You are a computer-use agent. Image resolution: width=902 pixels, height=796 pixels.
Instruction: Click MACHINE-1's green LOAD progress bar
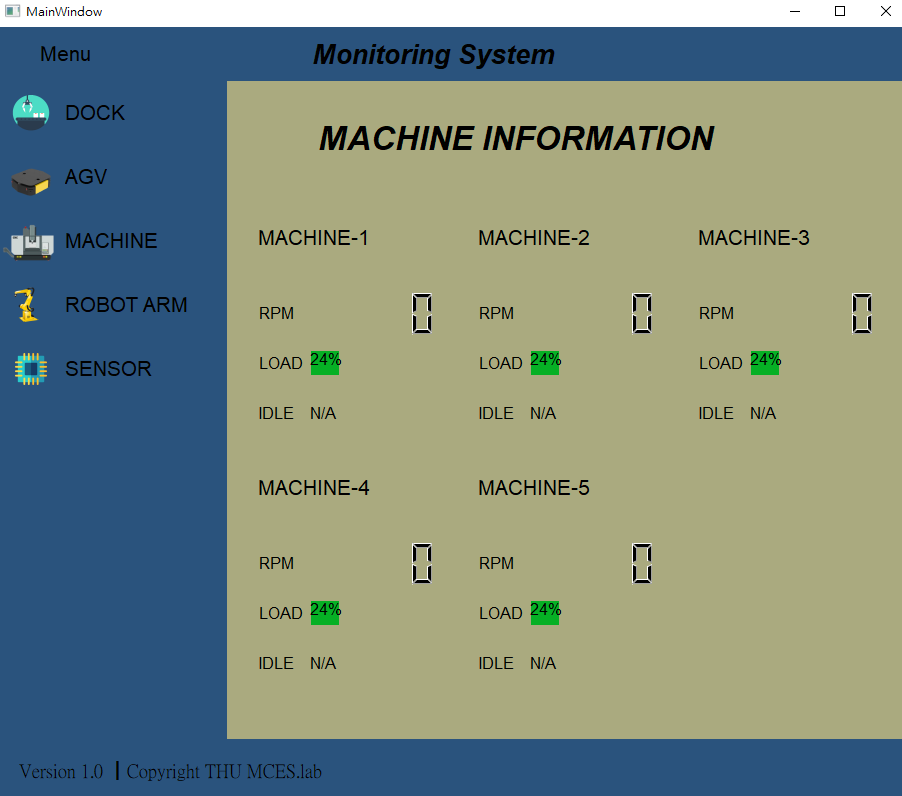point(326,362)
